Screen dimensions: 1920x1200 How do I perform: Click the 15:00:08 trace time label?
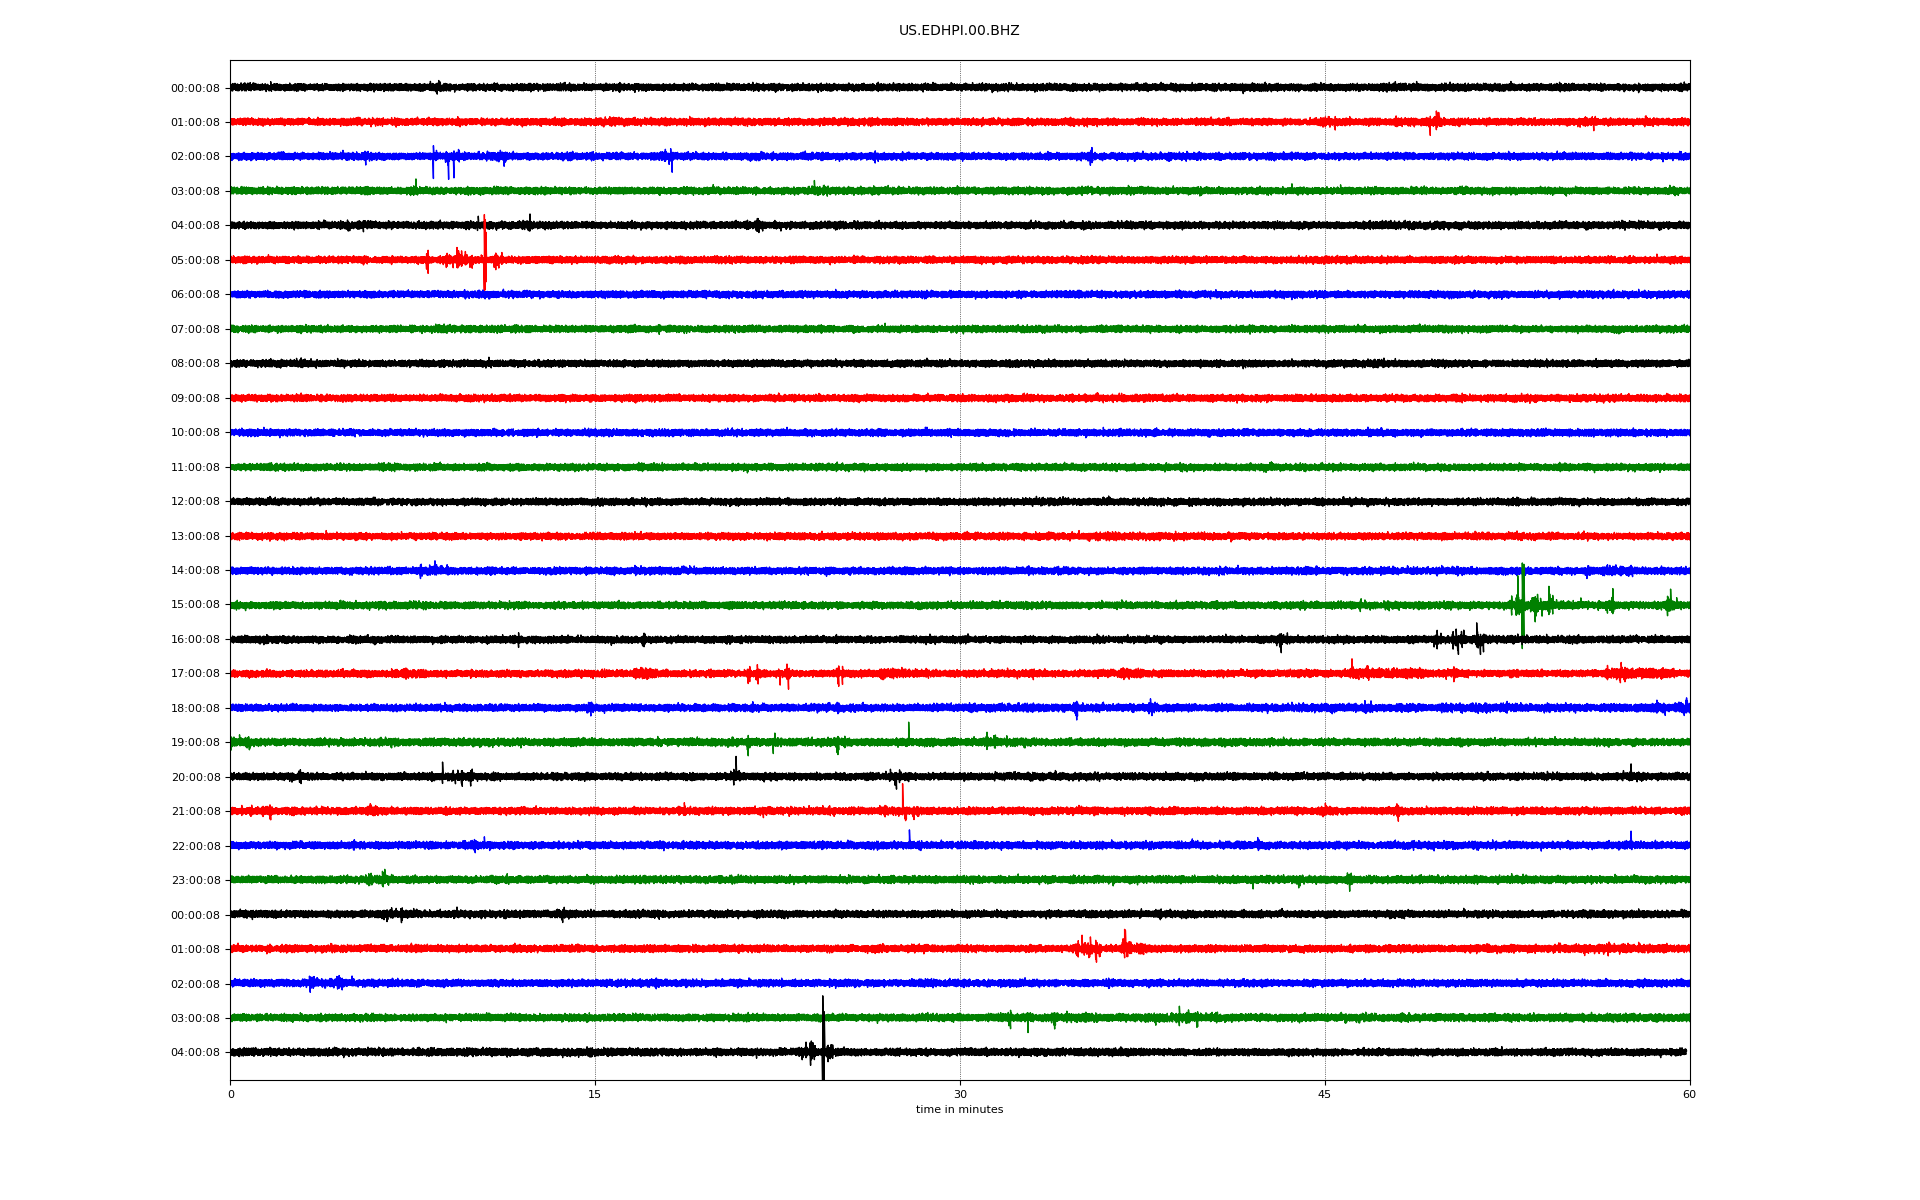[195, 605]
